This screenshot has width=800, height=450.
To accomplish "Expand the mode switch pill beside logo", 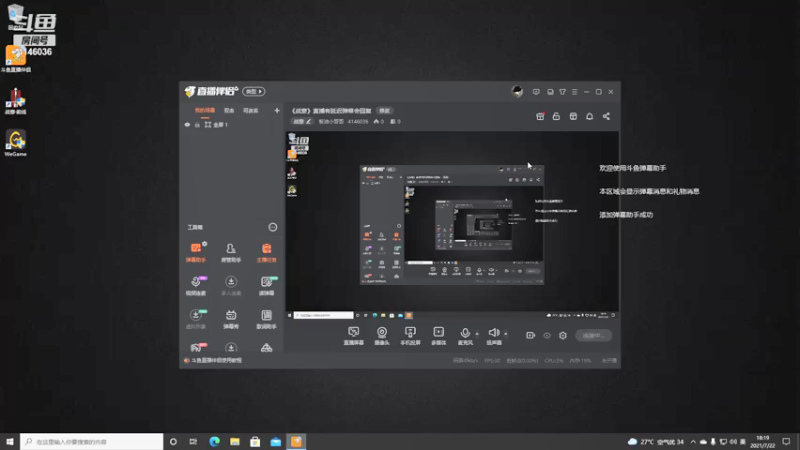I will tap(254, 91).
